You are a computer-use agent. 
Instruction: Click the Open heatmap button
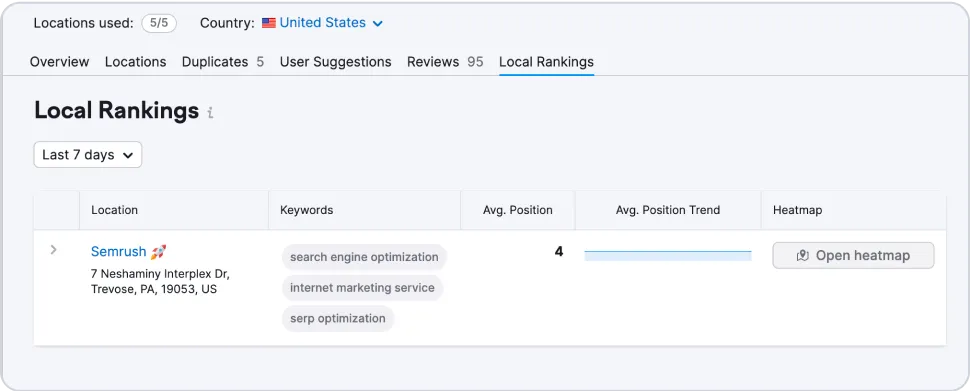853,256
